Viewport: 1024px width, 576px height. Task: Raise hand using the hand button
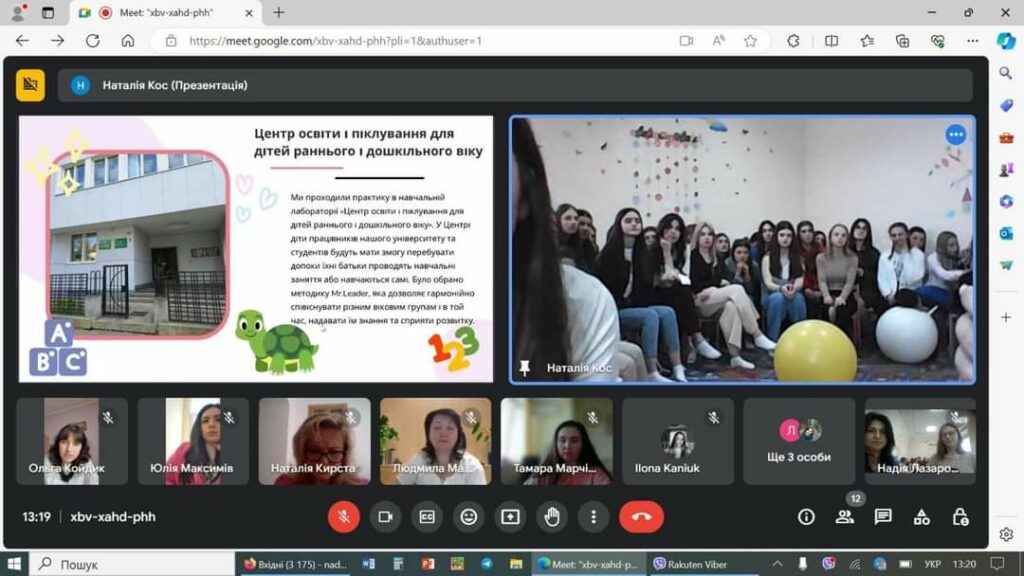[552, 517]
